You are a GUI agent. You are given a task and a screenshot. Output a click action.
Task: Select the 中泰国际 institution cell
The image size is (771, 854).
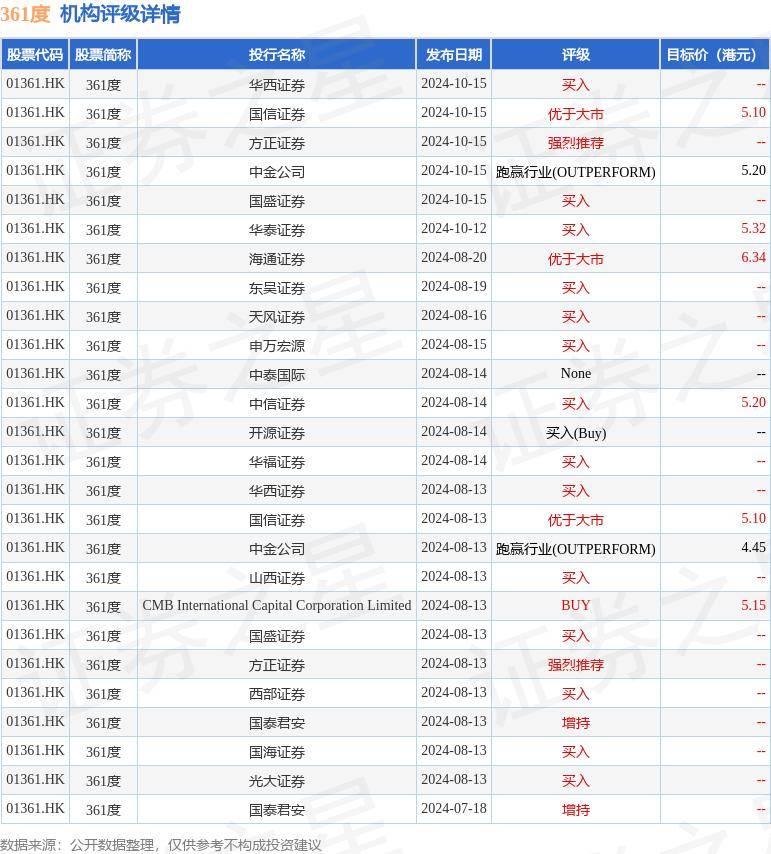(277, 375)
